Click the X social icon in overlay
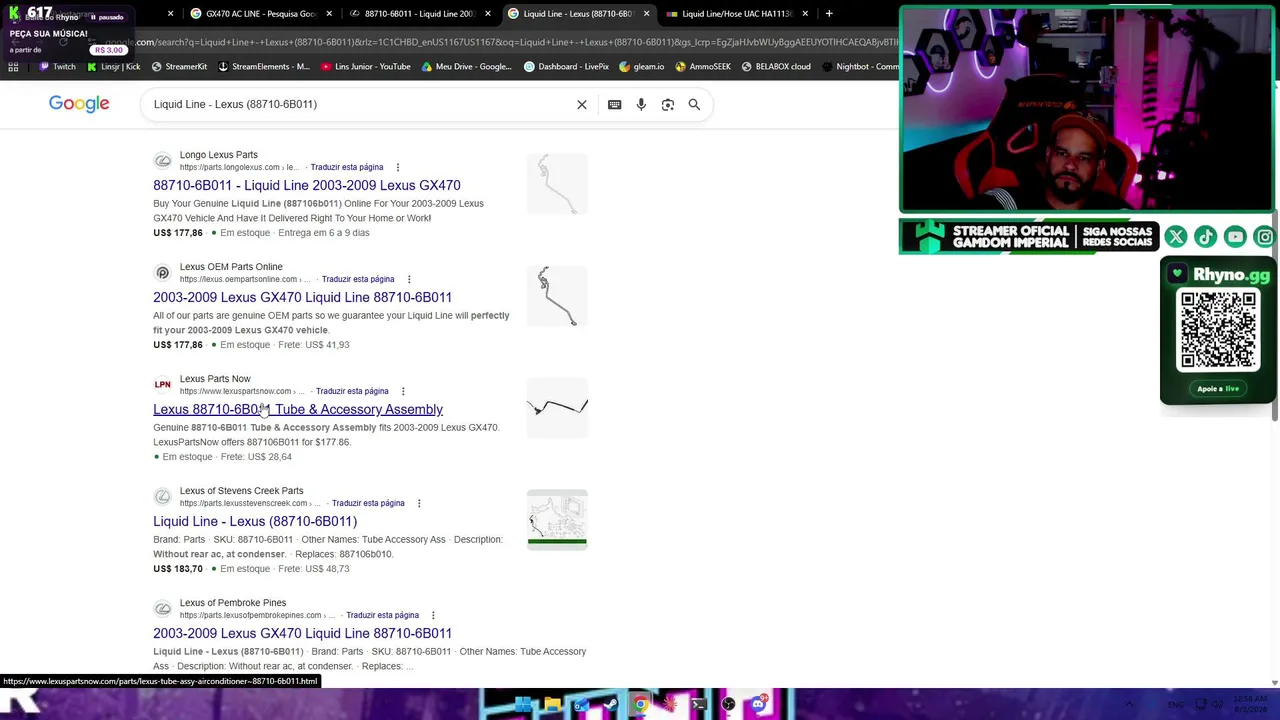 (1176, 237)
